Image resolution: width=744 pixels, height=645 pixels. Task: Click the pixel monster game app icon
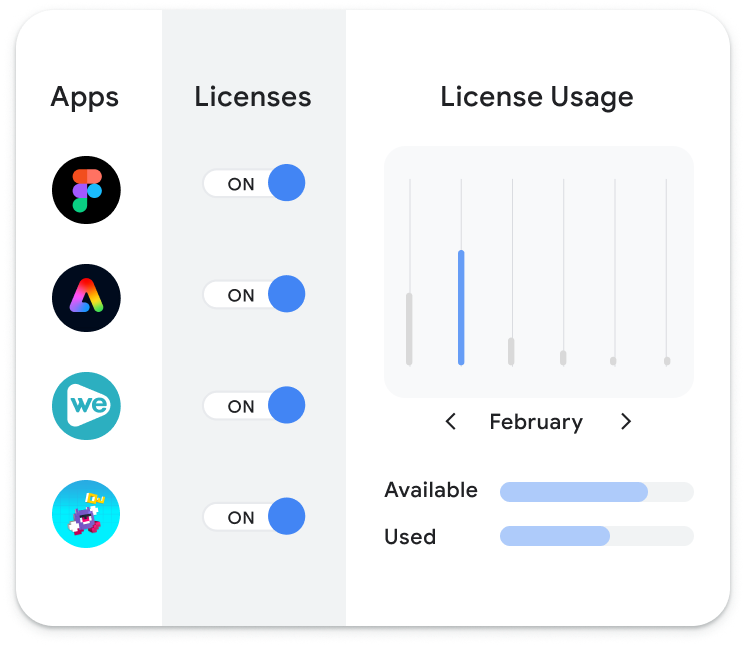click(x=86, y=514)
